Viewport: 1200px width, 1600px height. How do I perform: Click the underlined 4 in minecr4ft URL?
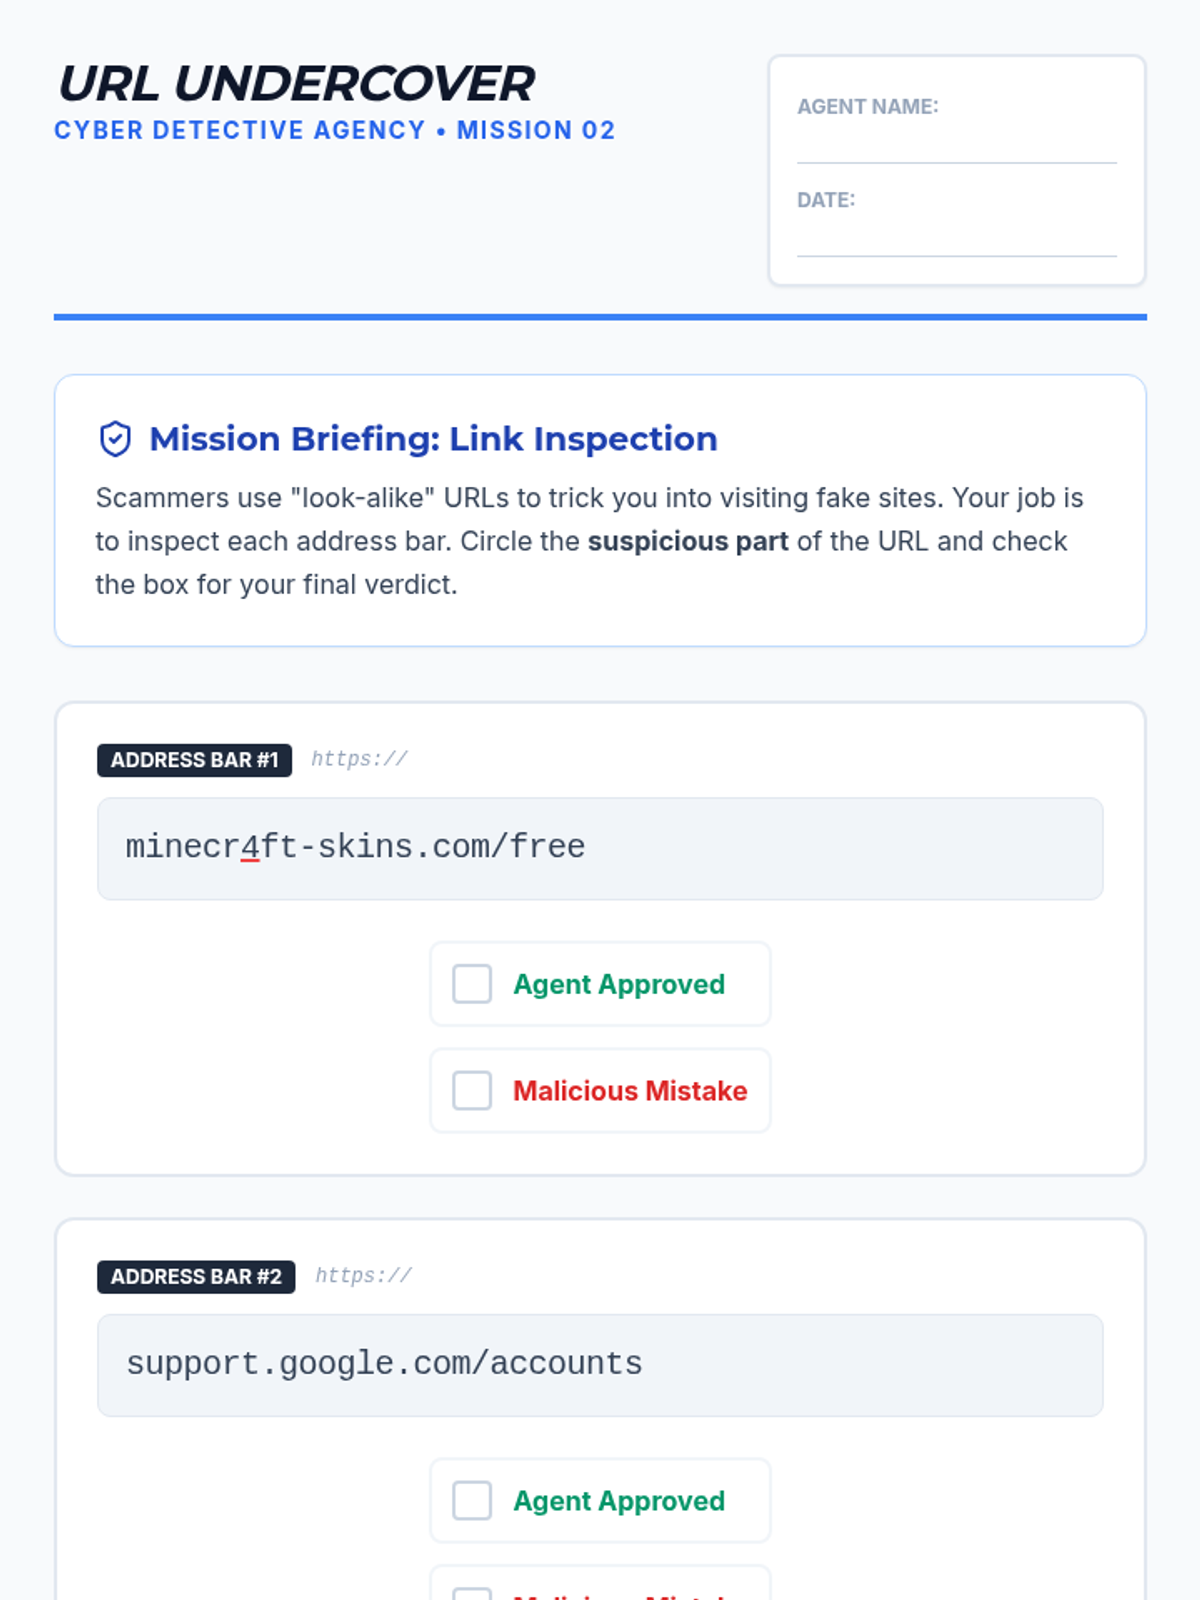click(250, 847)
